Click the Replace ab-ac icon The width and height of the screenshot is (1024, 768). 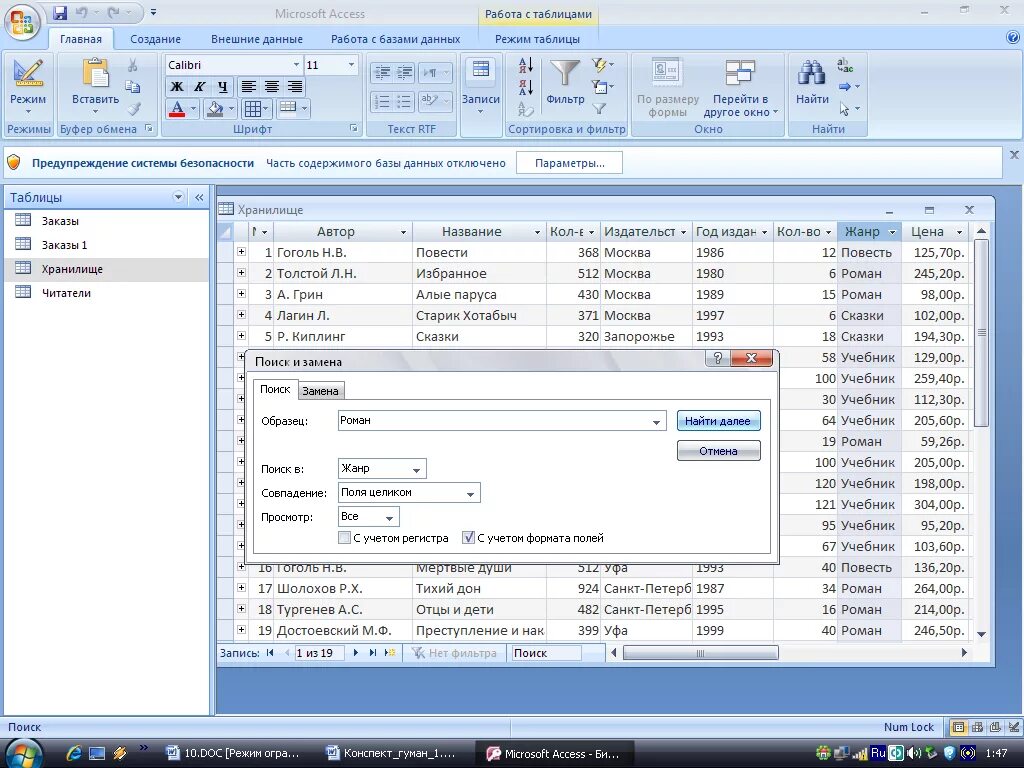coord(845,65)
